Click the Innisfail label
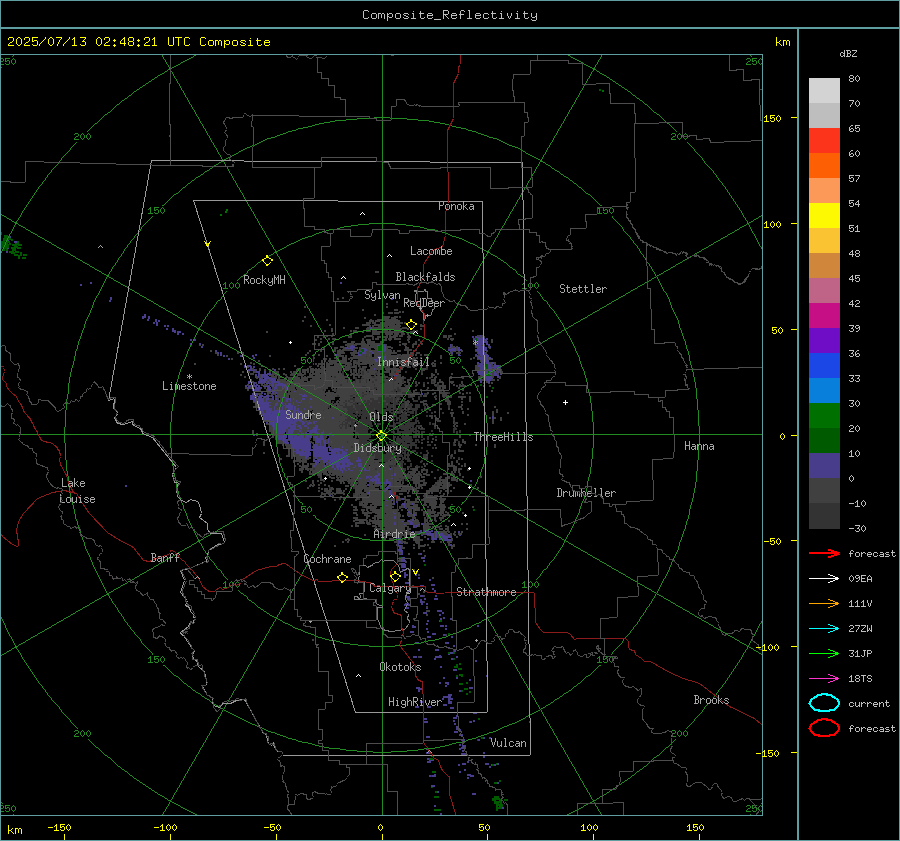Viewport: 900px width, 841px height. (403, 362)
